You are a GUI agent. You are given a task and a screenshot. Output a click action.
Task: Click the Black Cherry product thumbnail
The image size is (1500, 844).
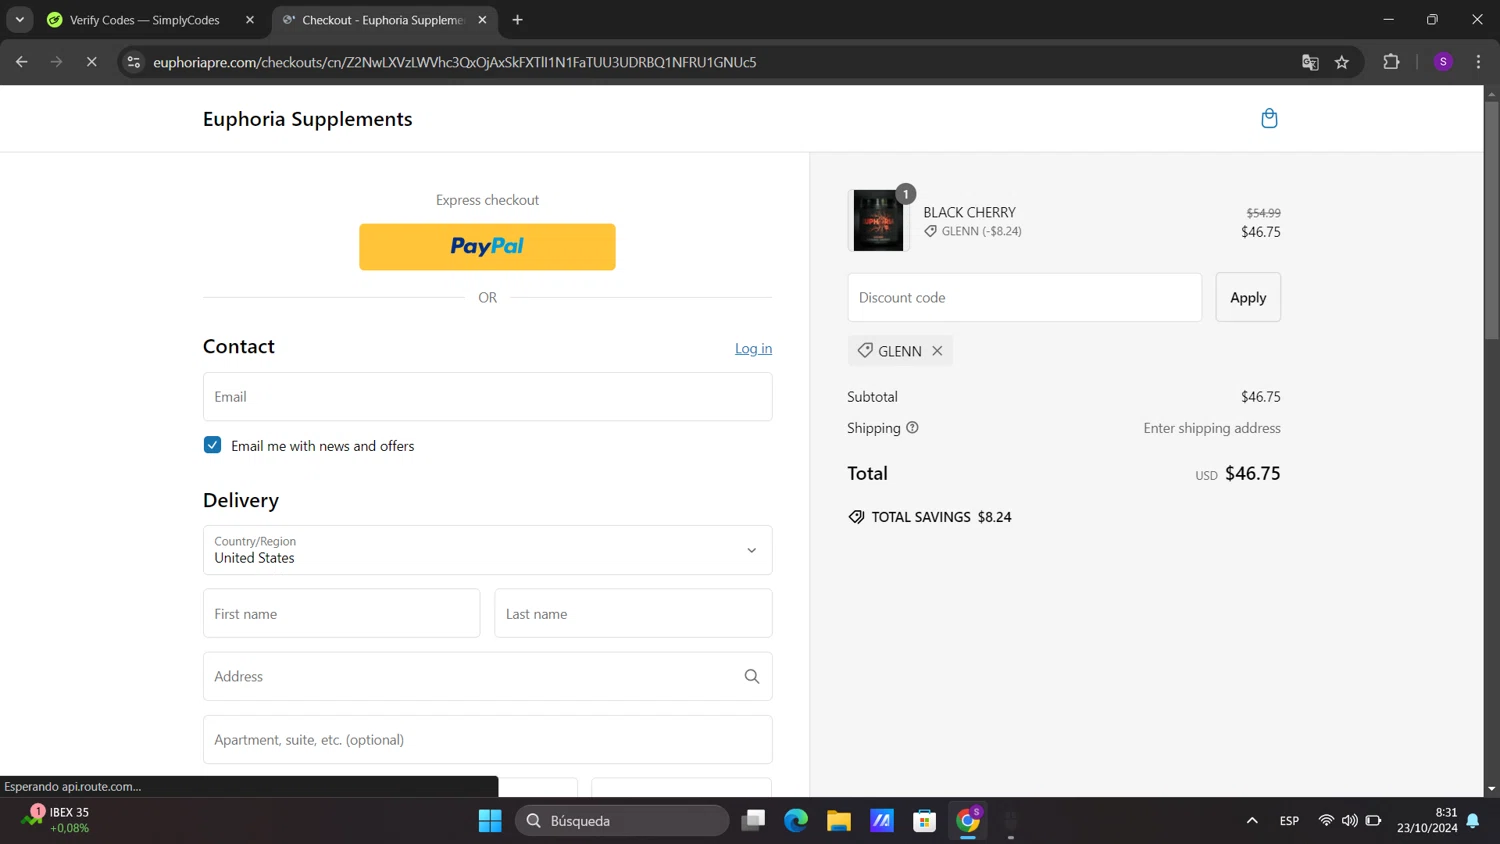coord(879,221)
